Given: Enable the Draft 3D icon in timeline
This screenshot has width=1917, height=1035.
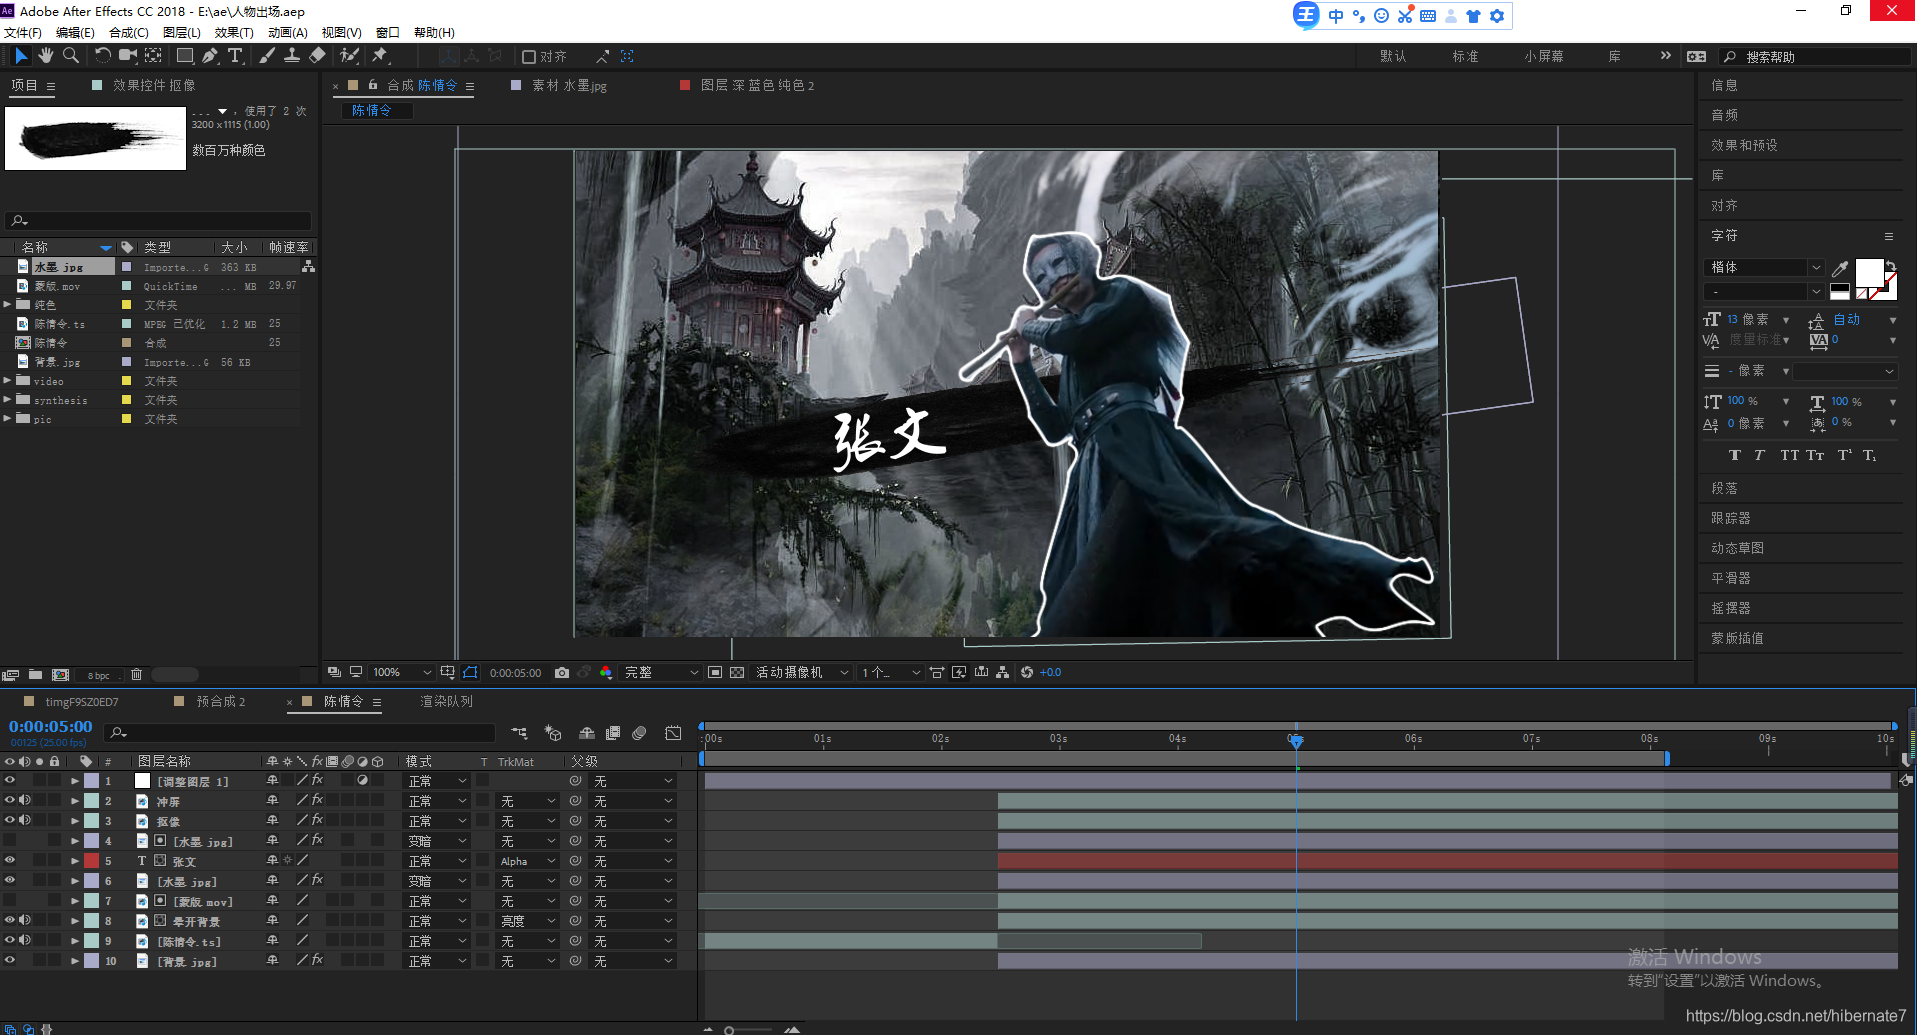Looking at the screenshot, I should [x=553, y=734].
